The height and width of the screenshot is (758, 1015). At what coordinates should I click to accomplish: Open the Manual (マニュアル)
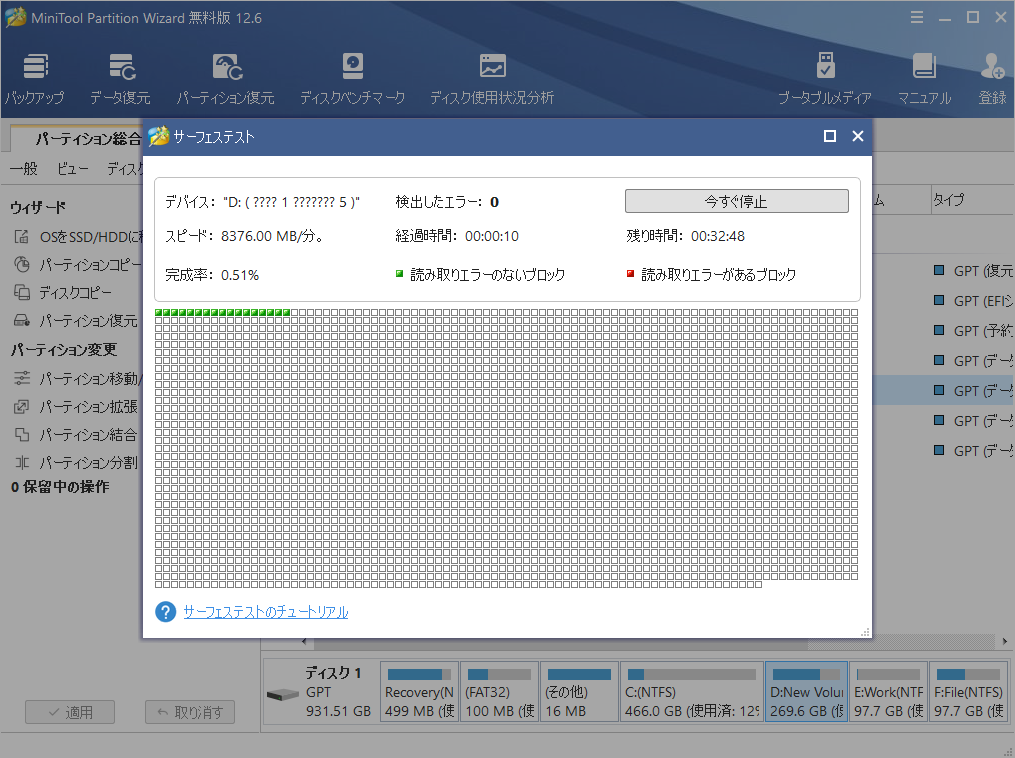(924, 79)
